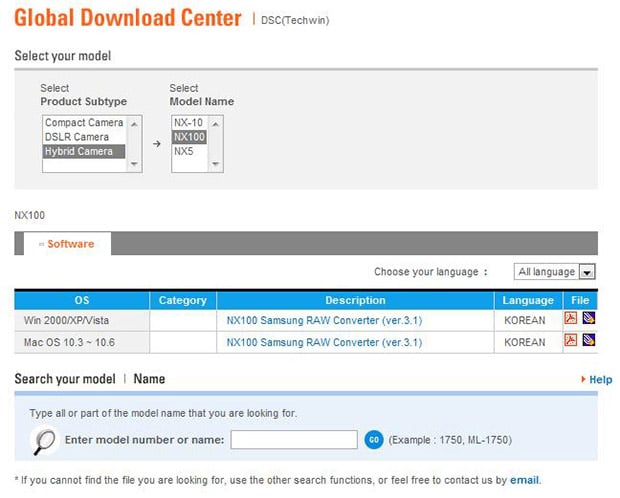Click the Description column header

pos(355,300)
